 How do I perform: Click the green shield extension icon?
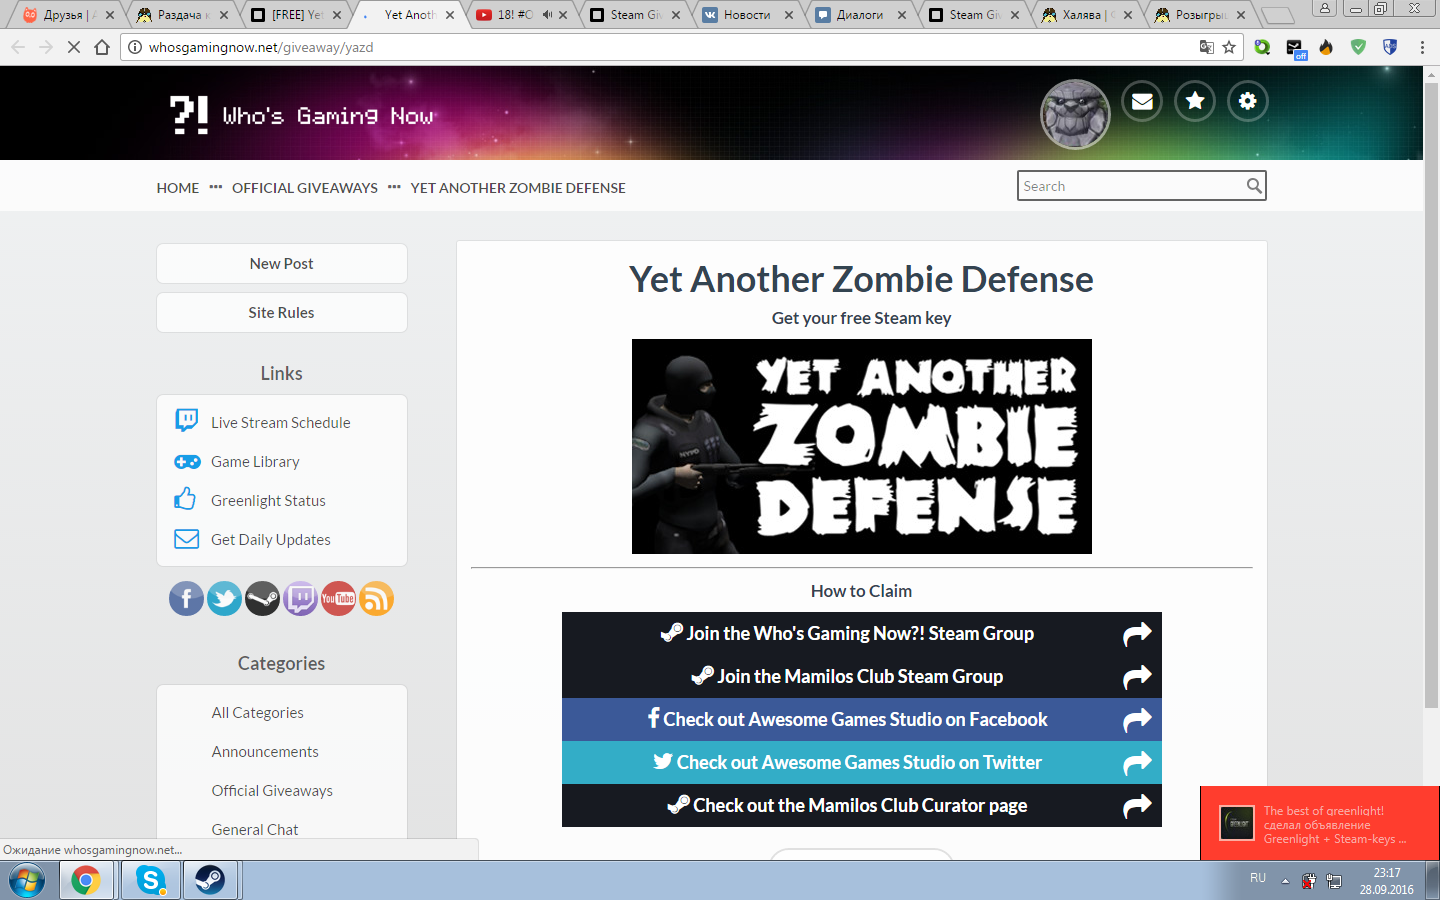point(1358,47)
